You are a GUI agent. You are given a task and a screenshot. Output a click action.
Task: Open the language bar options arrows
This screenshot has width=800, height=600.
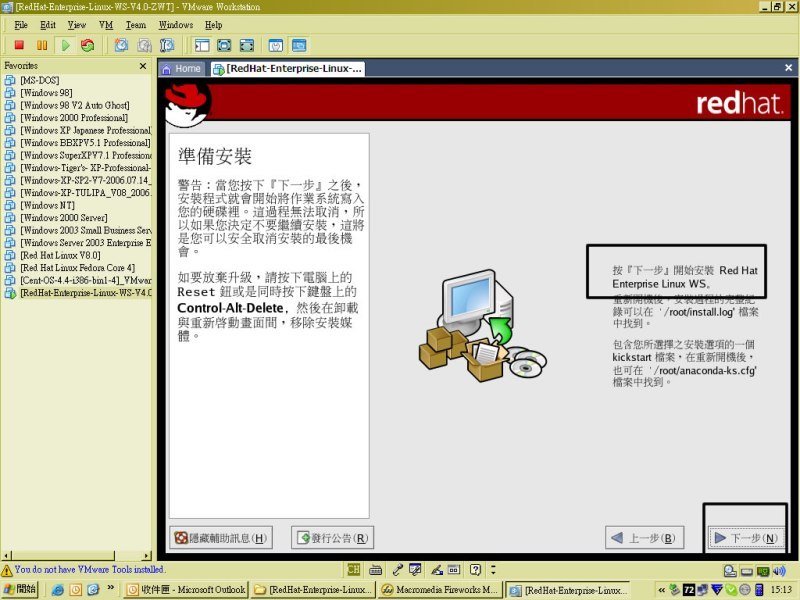[493, 569]
